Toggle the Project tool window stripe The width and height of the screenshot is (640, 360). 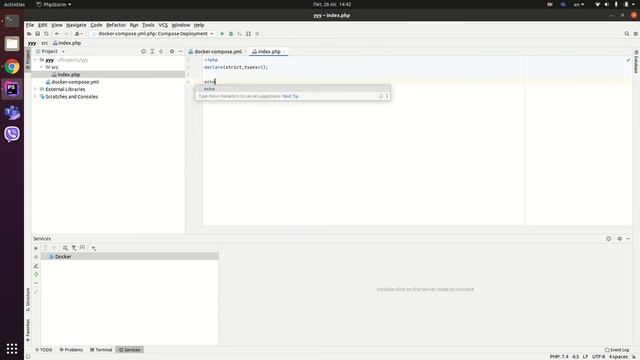pyautogui.click(x=28, y=59)
